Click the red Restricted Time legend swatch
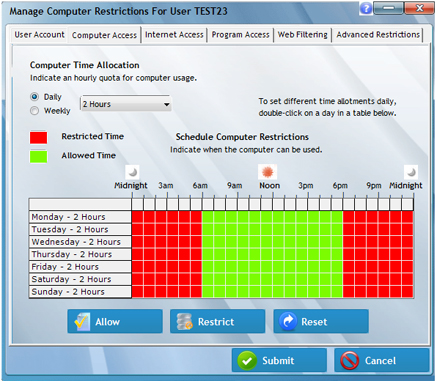The image size is (437, 381). click(x=39, y=137)
